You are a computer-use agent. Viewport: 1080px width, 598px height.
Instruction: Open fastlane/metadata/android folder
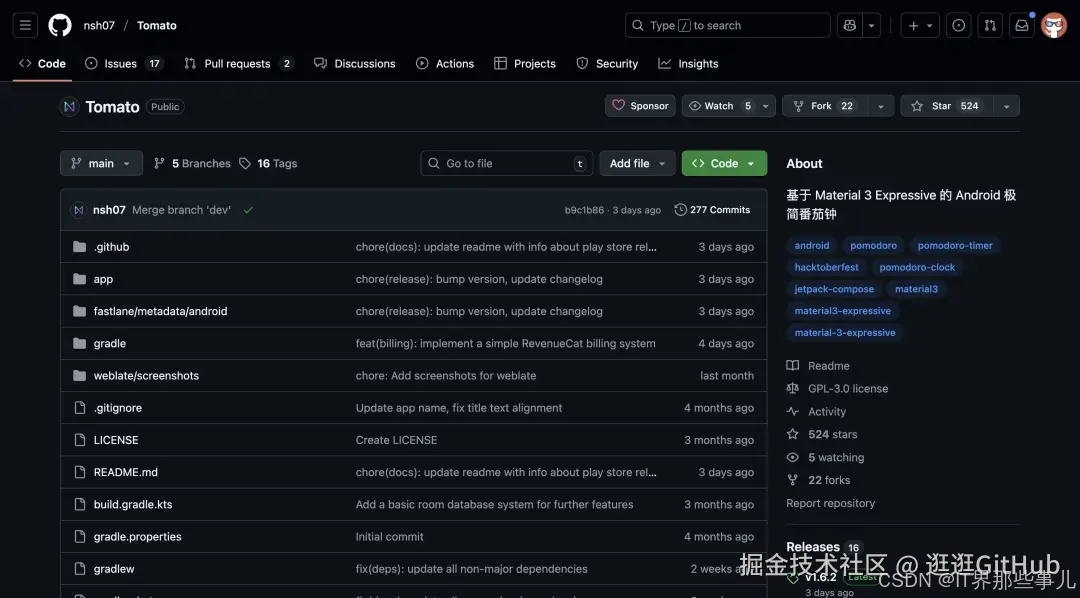160,311
